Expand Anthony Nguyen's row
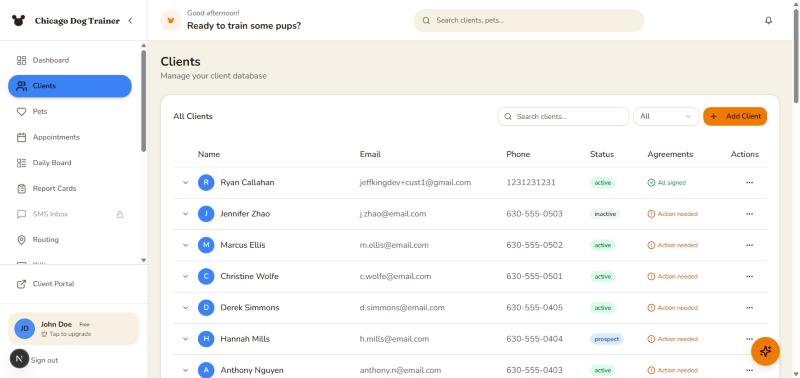This screenshot has height=378, width=800. (x=185, y=370)
